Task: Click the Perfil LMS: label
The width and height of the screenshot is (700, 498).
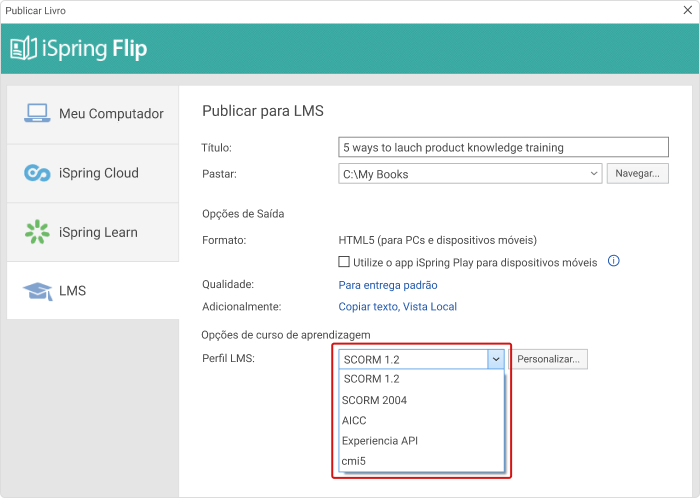Action: pyautogui.click(x=229, y=358)
